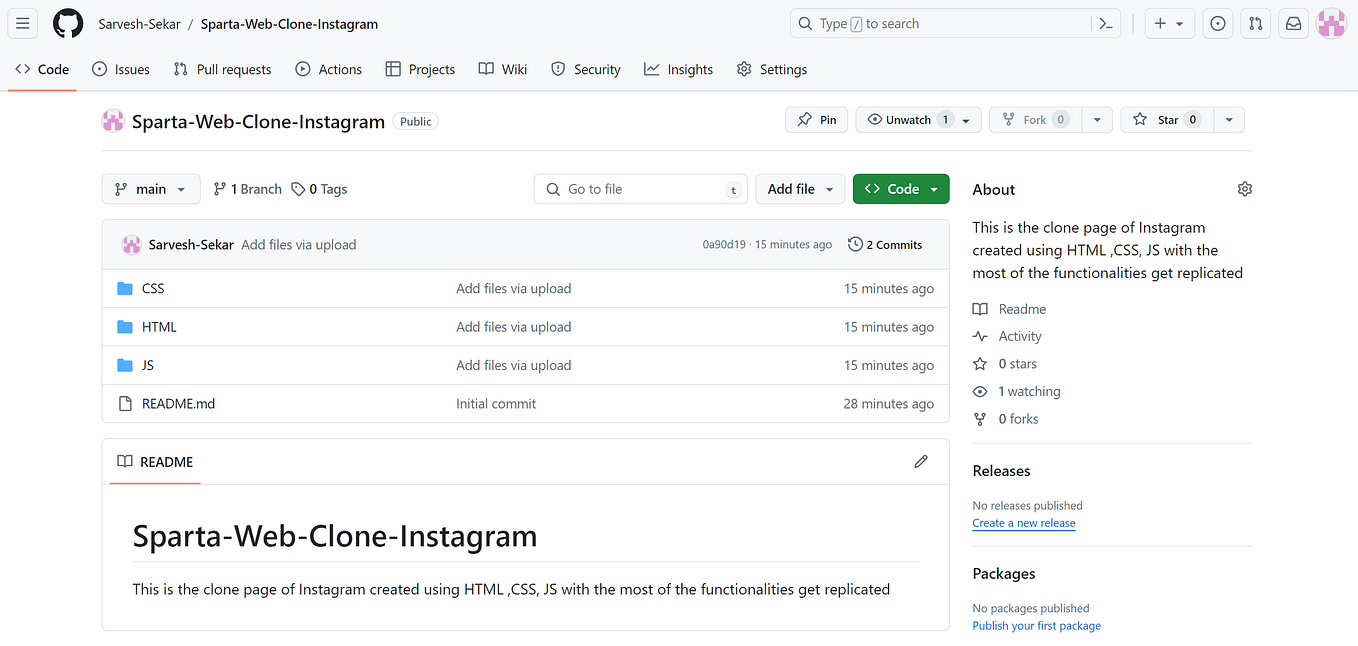Screen dimensions: 1358x646
Task: Pin the repository
Action: point(817,120)
